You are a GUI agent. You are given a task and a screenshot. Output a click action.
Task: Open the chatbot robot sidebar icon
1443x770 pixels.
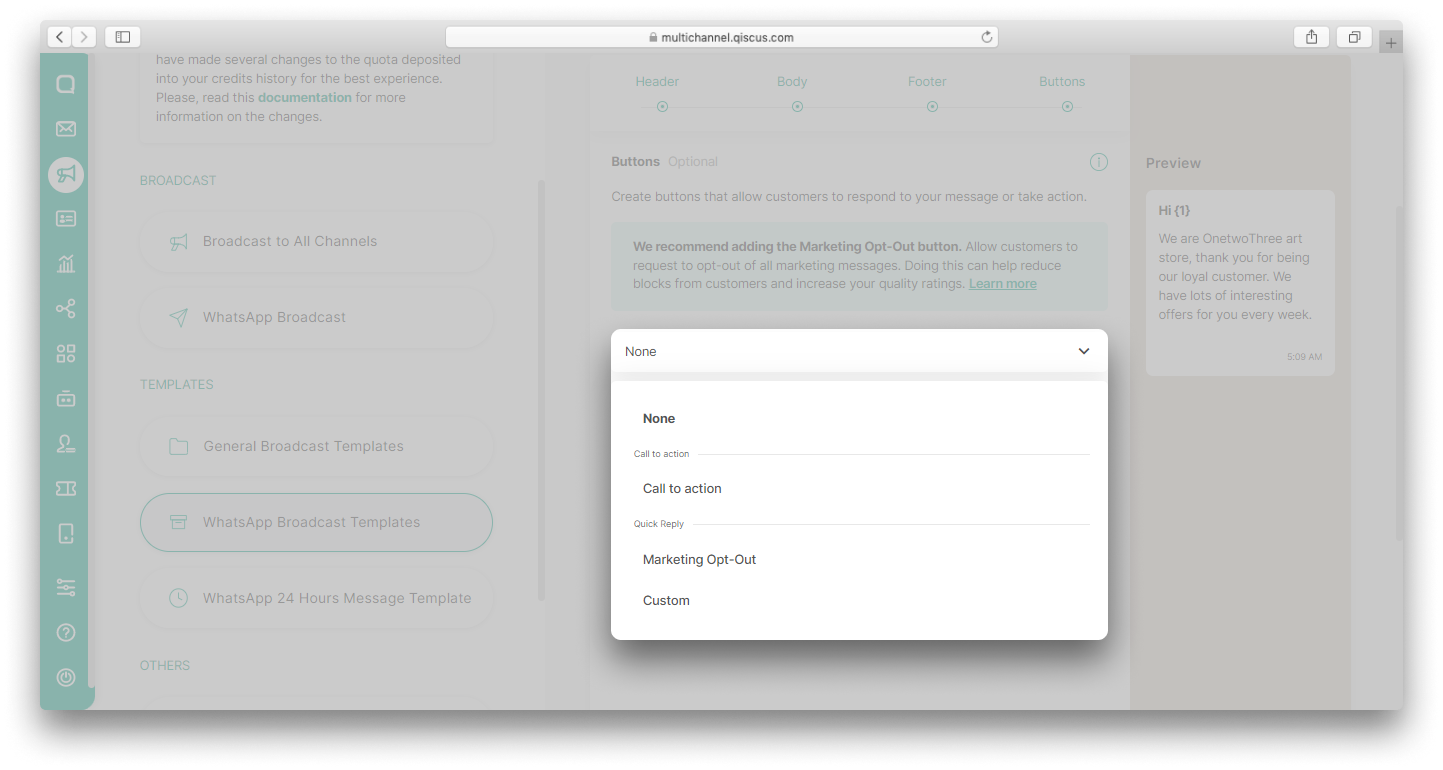(x=66, y=398)
